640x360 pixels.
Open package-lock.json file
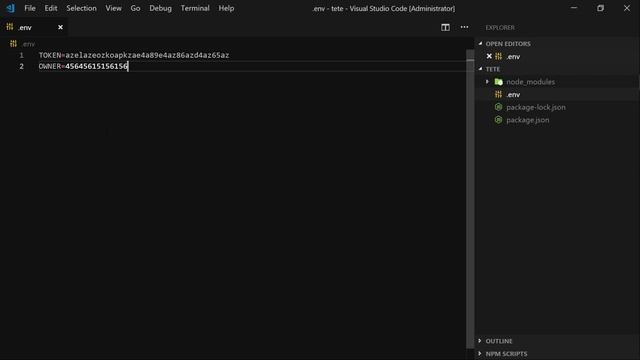[x=536, y=107]
